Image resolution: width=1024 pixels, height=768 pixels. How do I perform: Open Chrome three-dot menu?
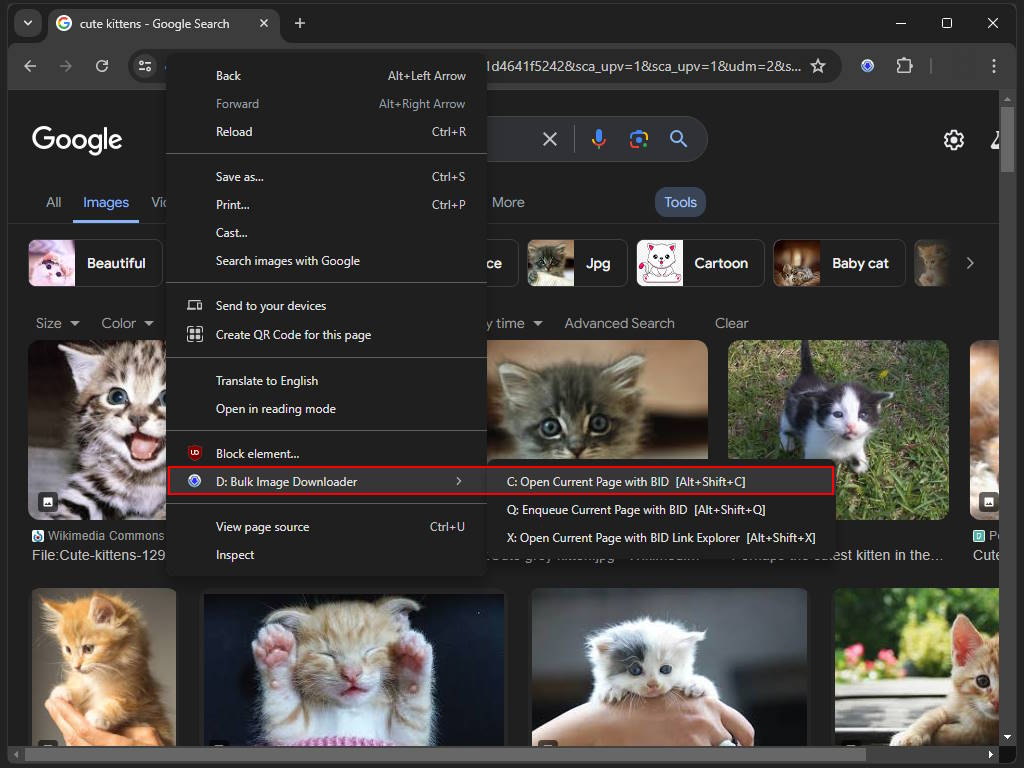993,66
